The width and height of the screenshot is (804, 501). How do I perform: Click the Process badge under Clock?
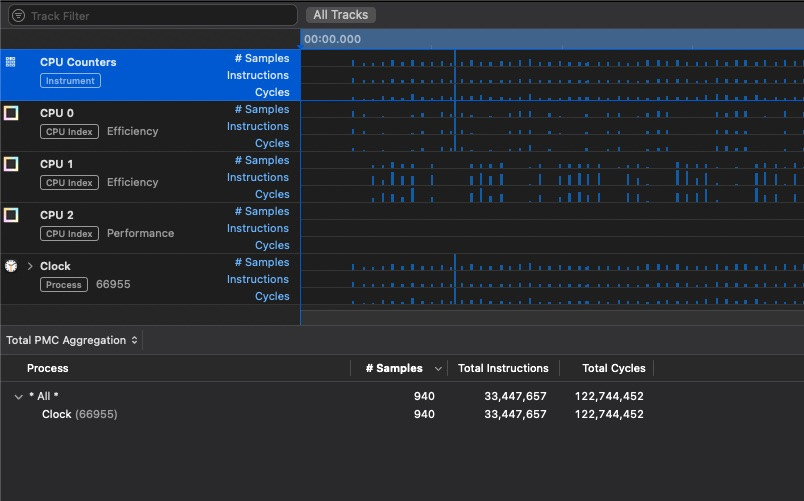pos(65,285)
